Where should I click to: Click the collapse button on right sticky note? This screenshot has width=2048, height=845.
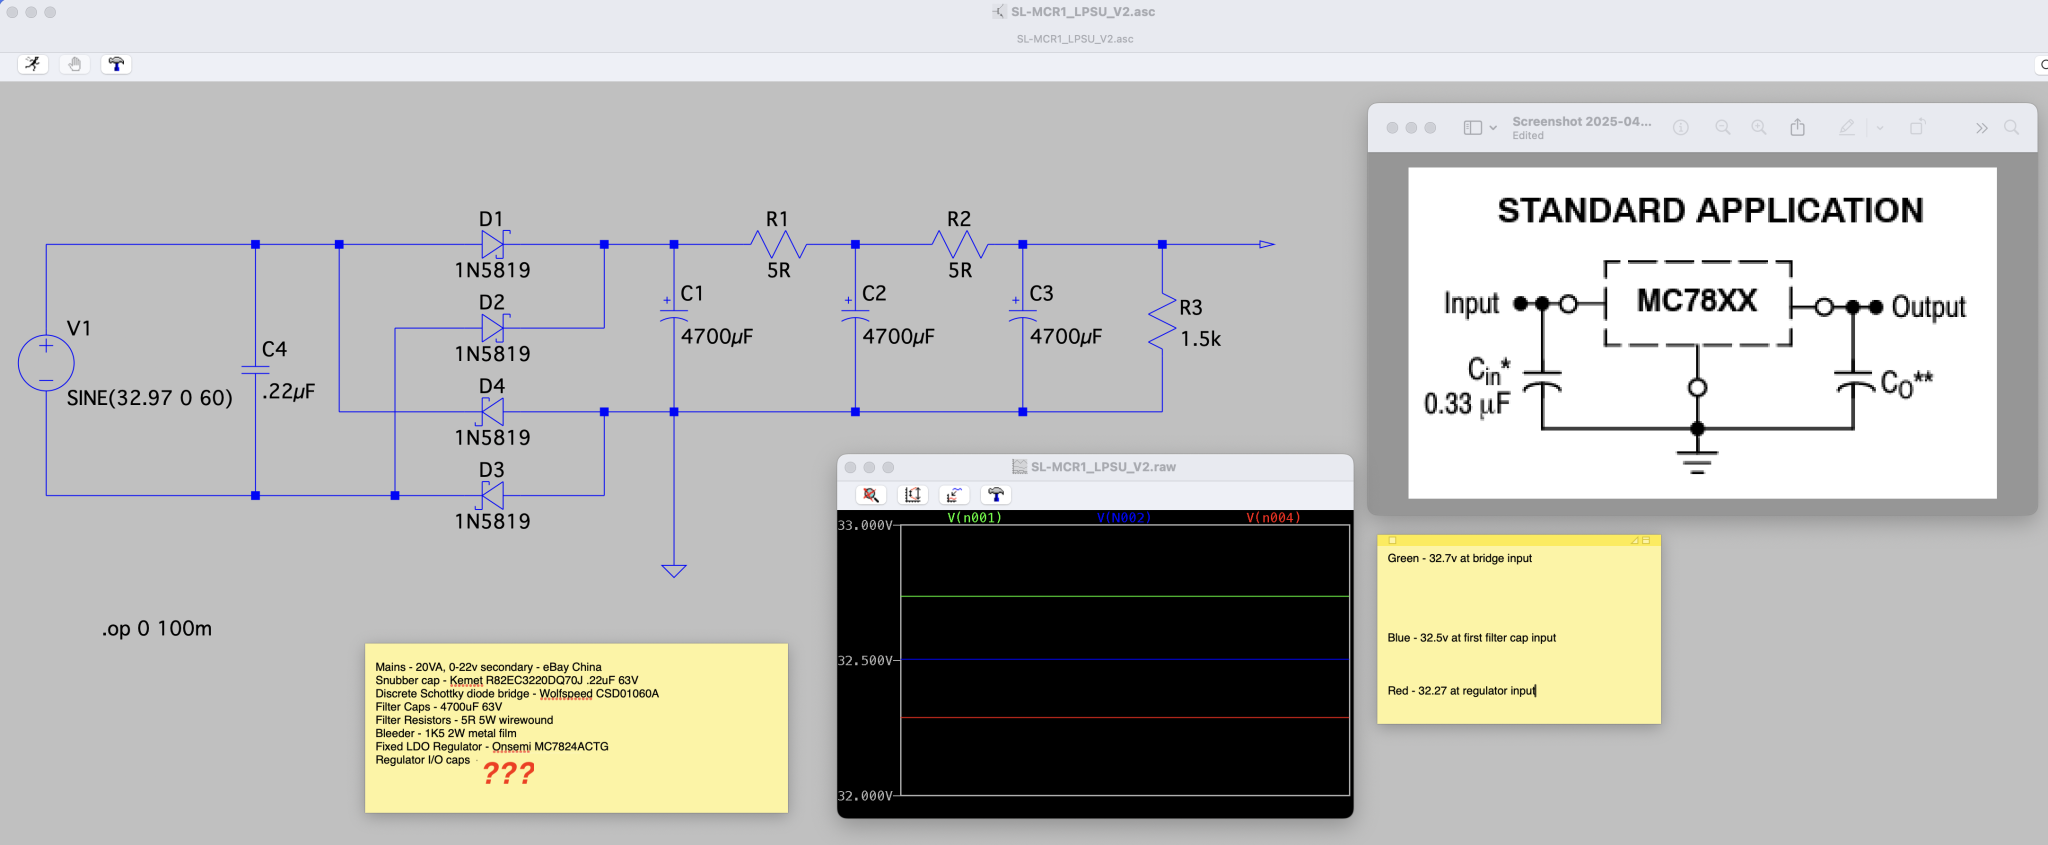click(1645, 540)
